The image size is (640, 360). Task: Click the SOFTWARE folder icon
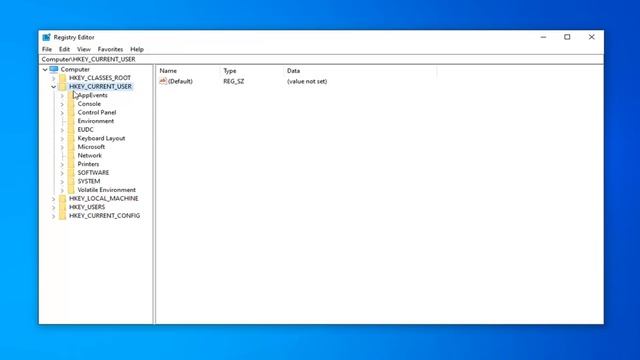point(71,172)
